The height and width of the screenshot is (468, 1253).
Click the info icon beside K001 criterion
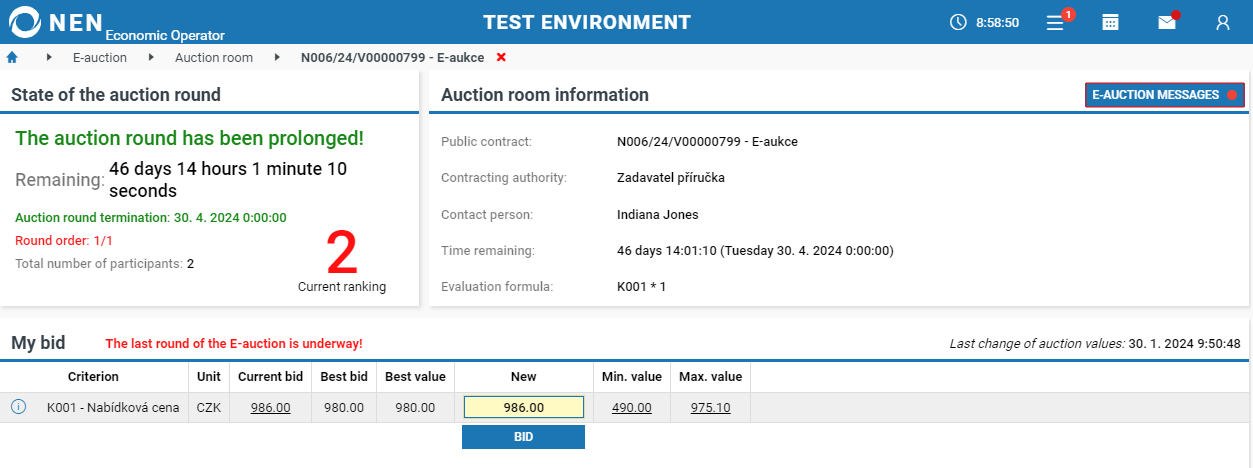click(x=18, y=407)
